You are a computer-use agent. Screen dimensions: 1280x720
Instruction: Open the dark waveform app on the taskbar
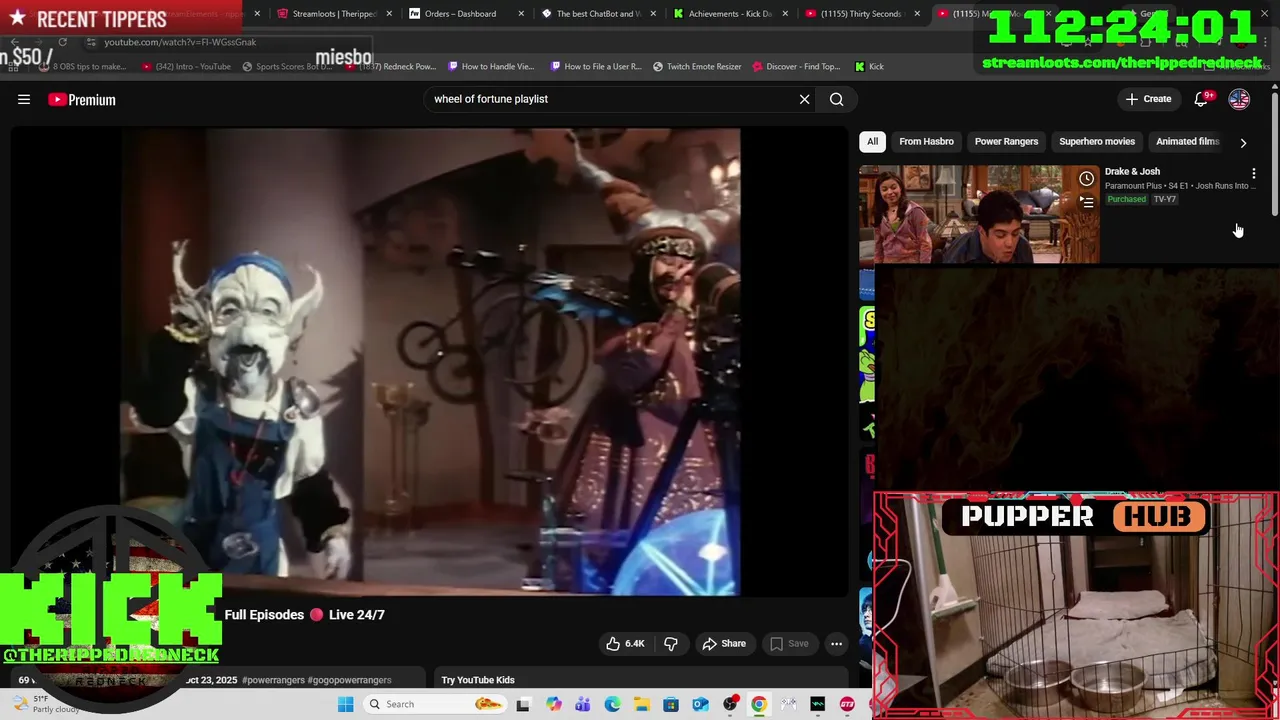click(x=818, y=704)
